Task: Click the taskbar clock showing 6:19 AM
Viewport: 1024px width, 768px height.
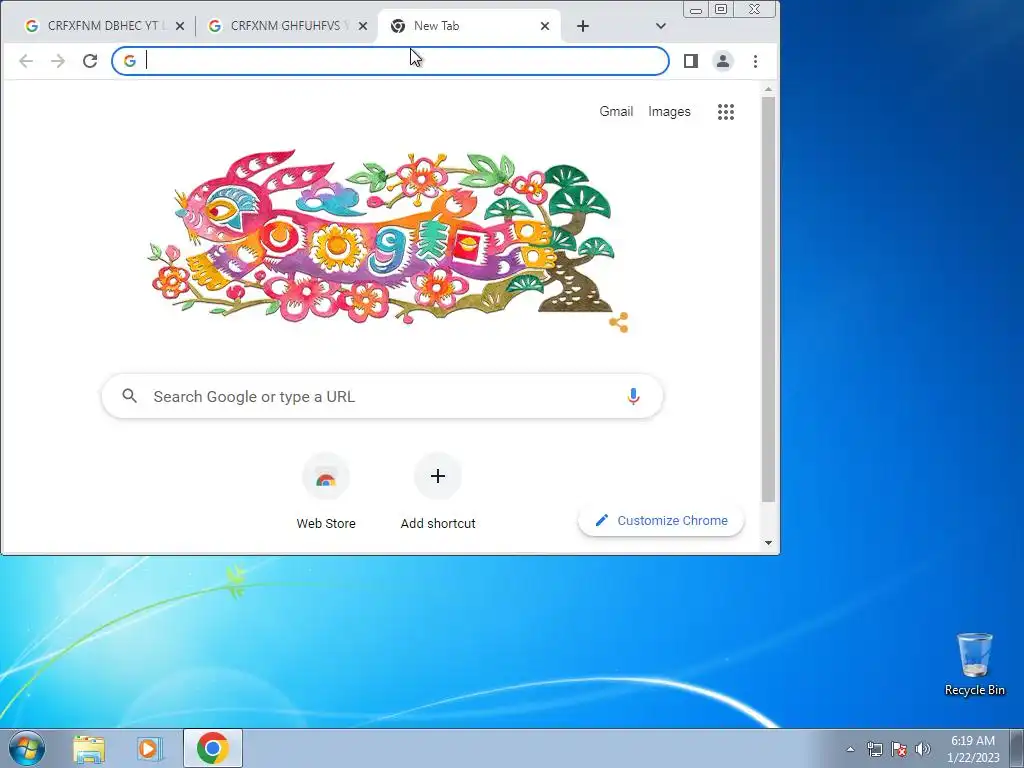Action: pos(973,749)
